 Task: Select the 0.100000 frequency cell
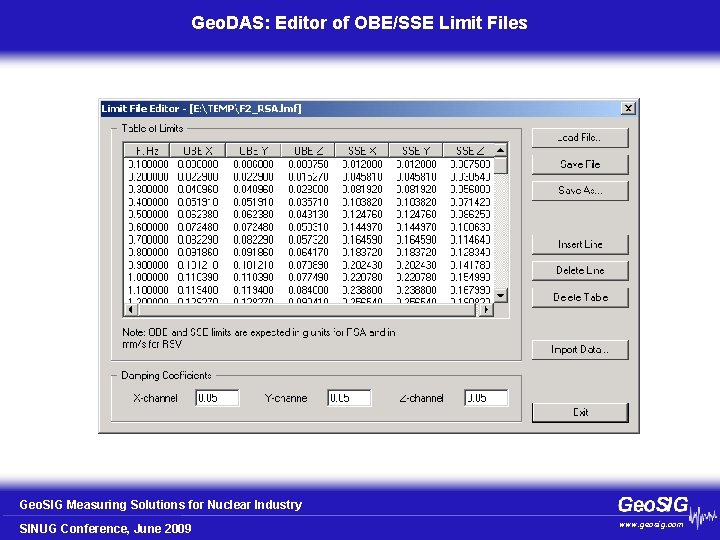[x=148, y=164]
